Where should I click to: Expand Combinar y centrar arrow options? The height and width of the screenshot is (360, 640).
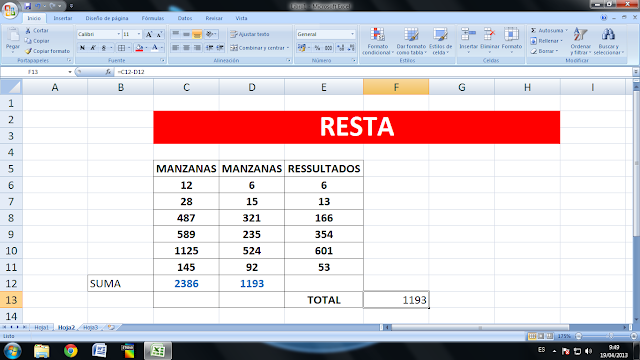click(288, 48)
